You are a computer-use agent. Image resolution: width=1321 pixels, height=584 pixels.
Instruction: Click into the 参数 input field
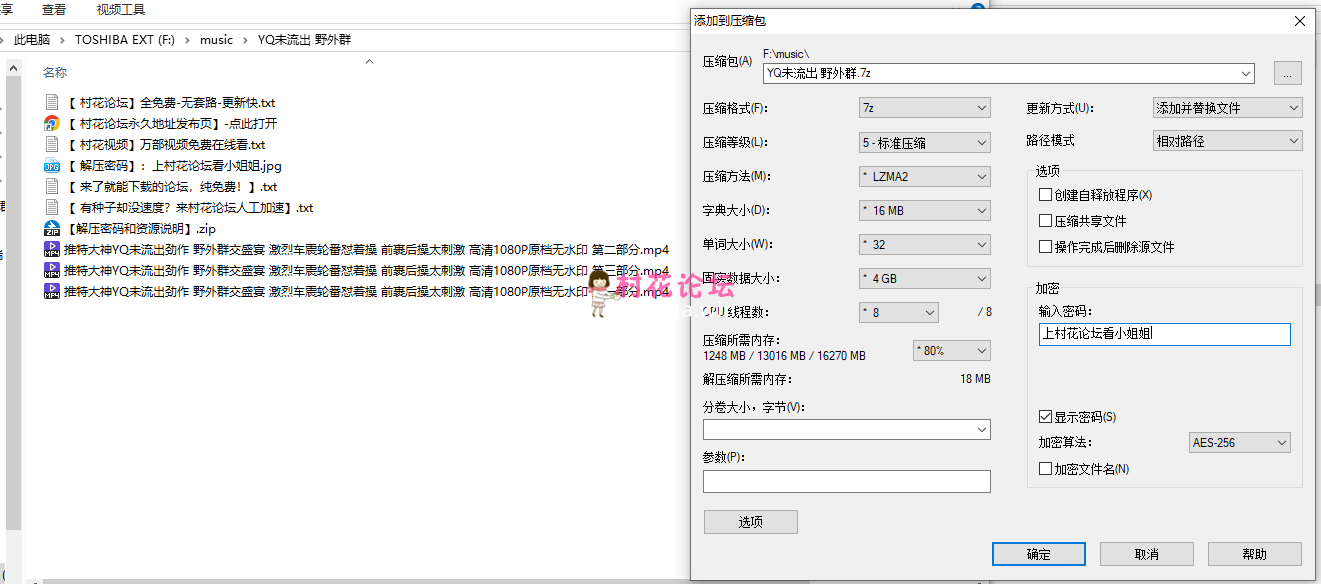[846, 482]
